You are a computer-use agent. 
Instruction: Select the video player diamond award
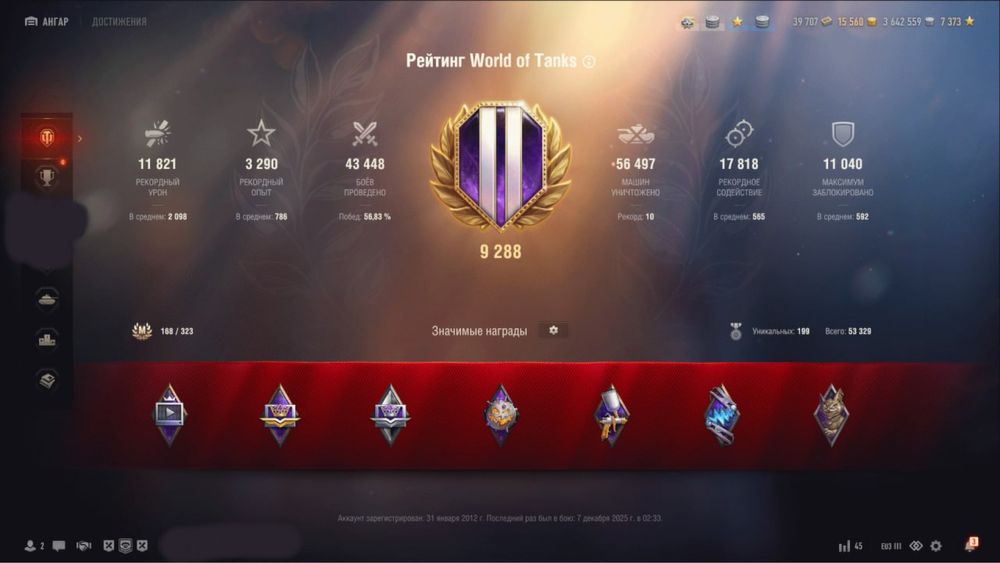click(169, 414)
